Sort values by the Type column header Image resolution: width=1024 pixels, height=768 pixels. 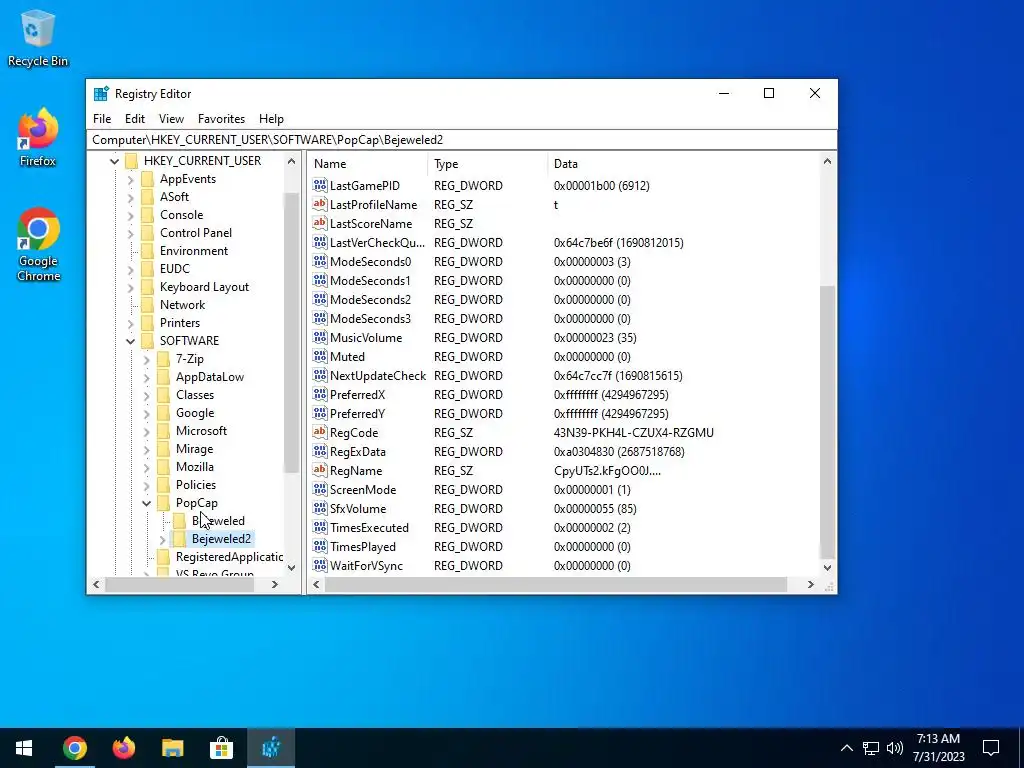click(x=488, y=164)
